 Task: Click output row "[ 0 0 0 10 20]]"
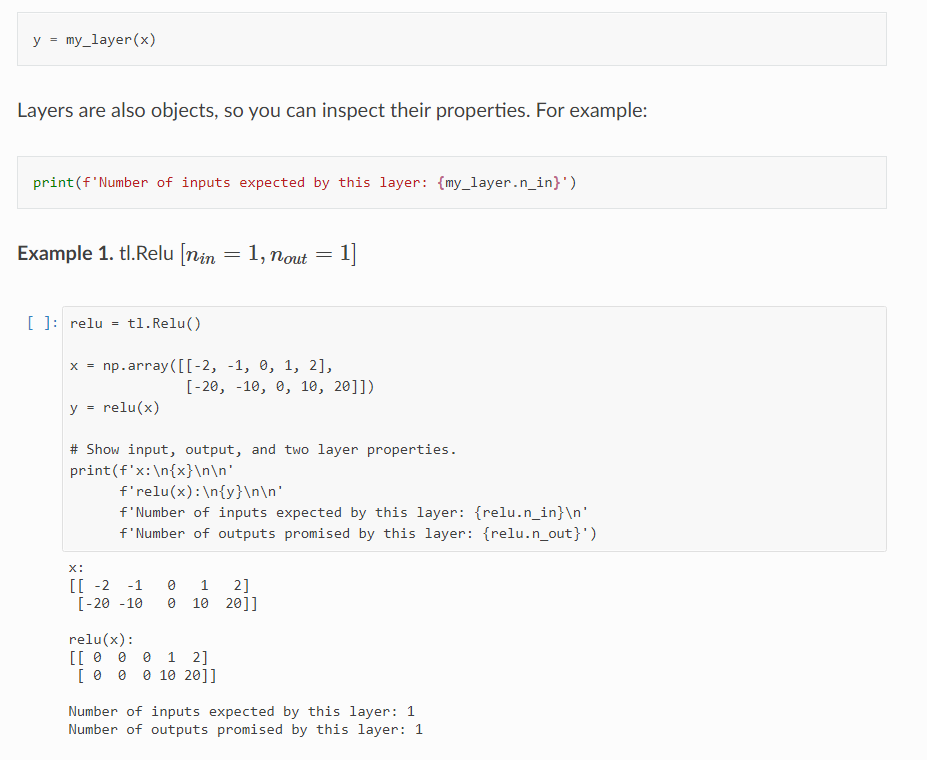[x=147, y=675]
